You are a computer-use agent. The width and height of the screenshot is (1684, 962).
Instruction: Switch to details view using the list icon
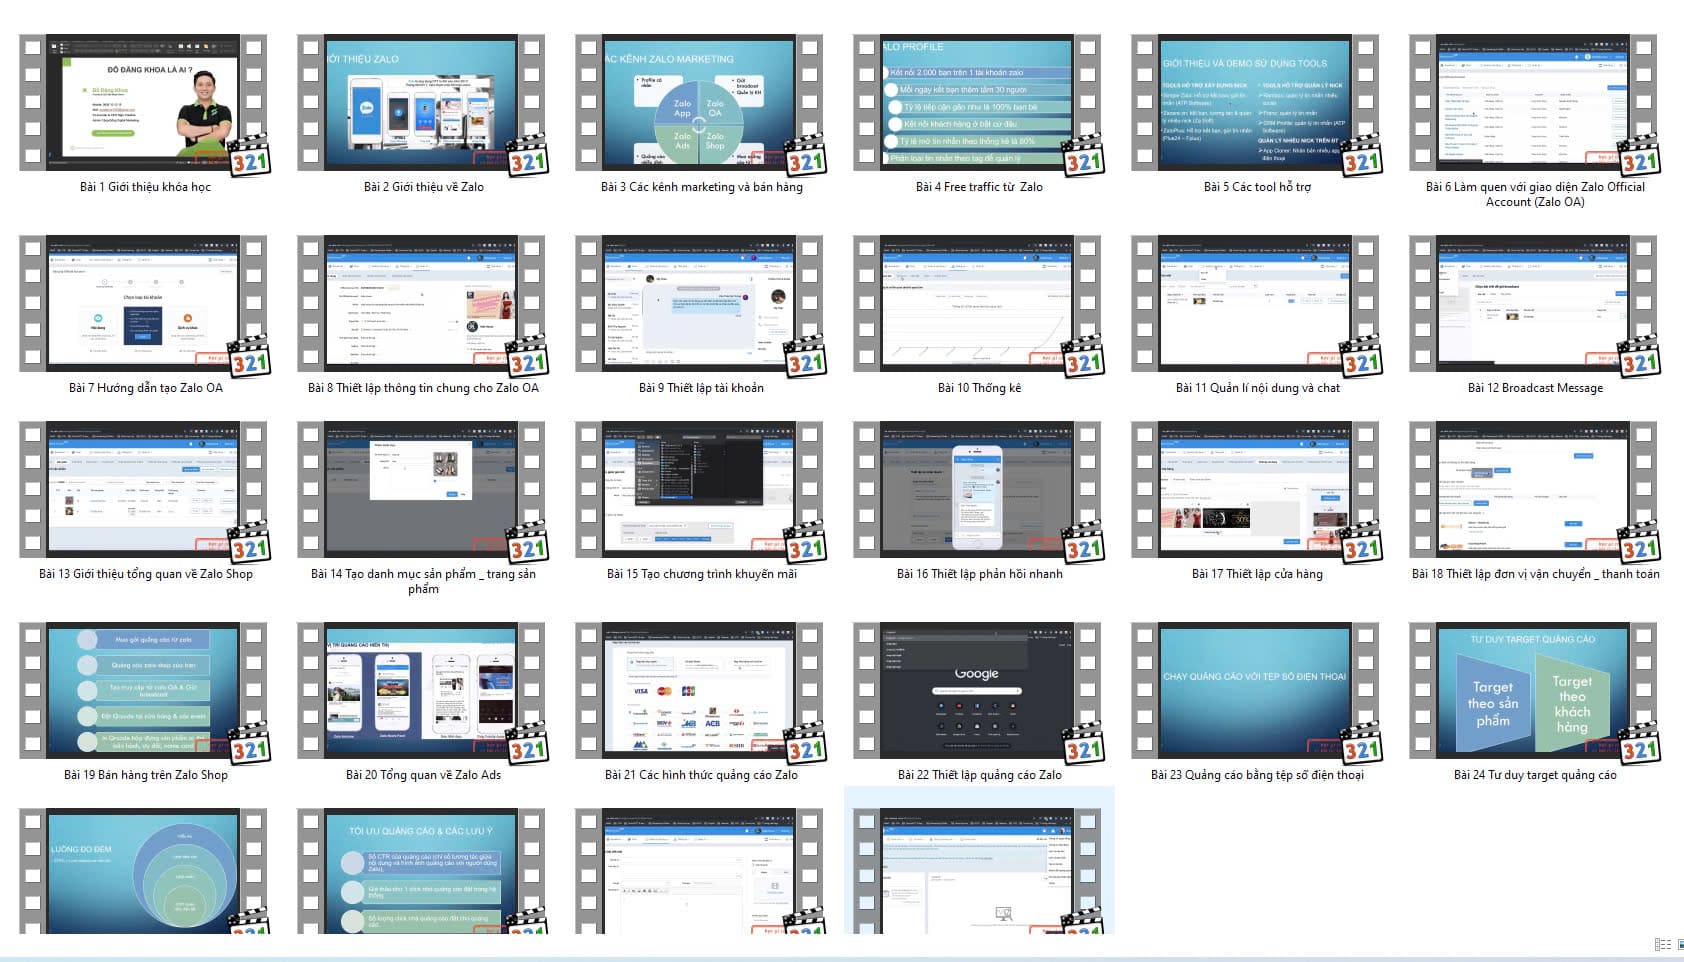(1663, 945)
